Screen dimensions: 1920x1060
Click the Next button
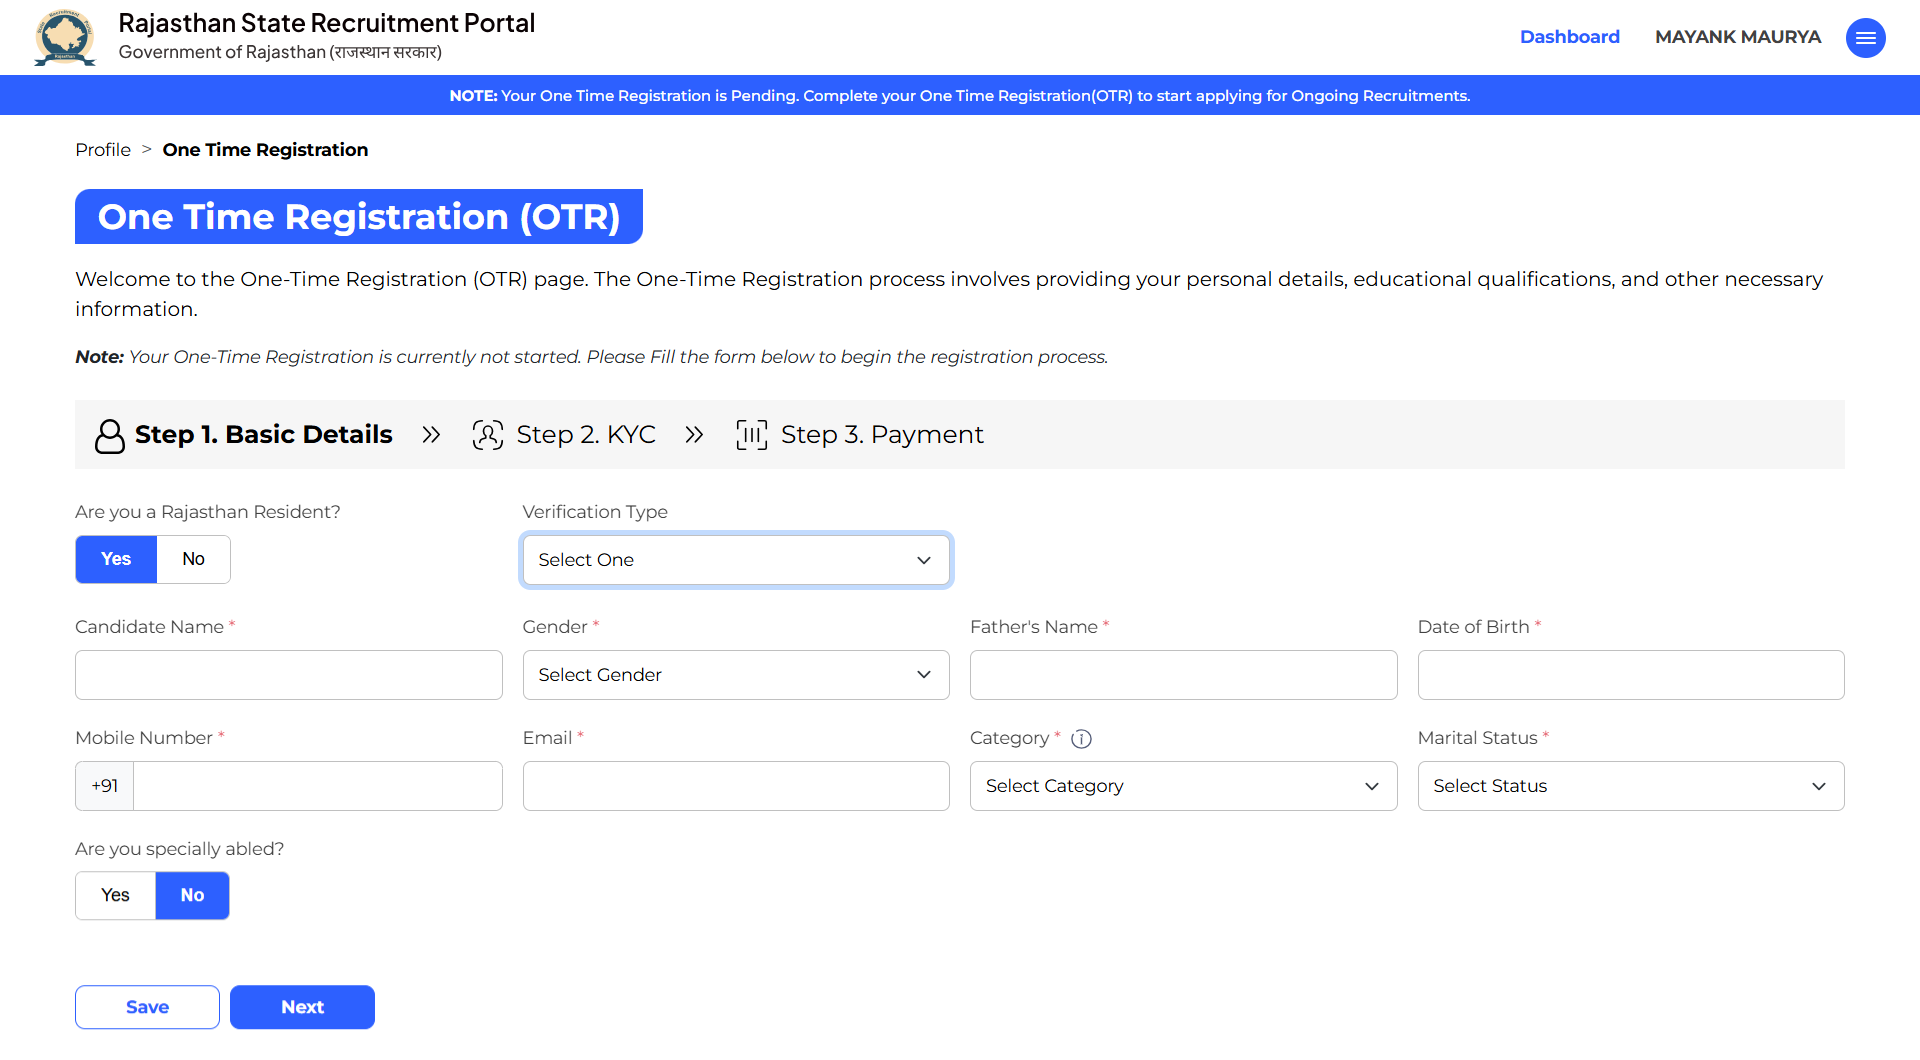pos(302,1007)
